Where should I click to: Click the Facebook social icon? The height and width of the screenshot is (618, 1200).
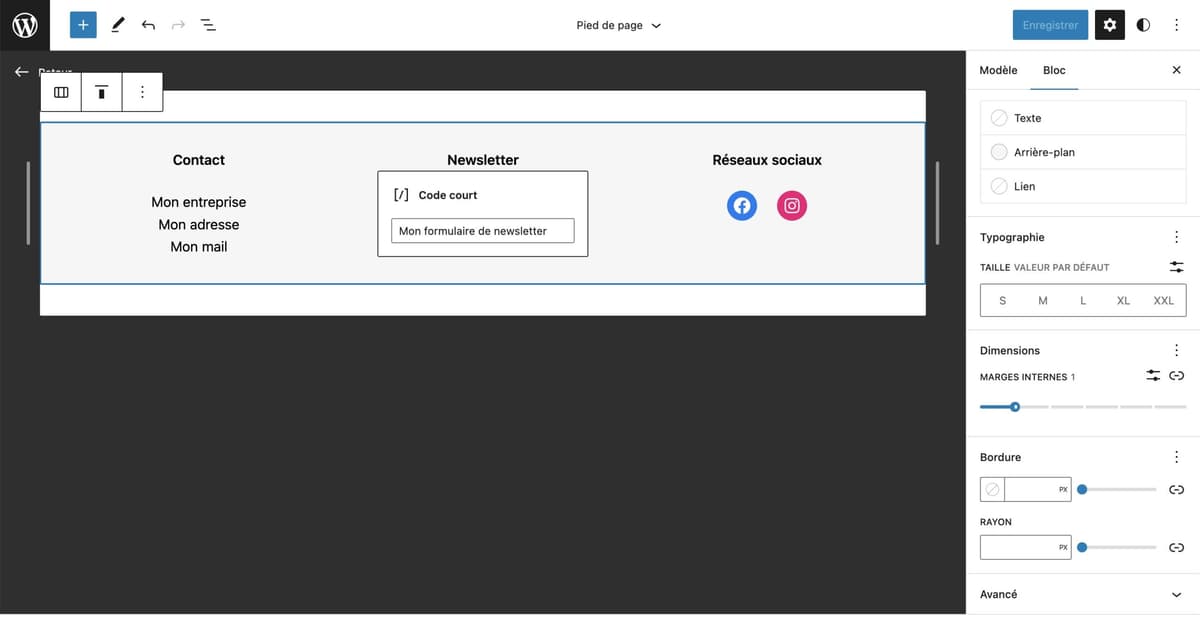(x=741, y=205)
